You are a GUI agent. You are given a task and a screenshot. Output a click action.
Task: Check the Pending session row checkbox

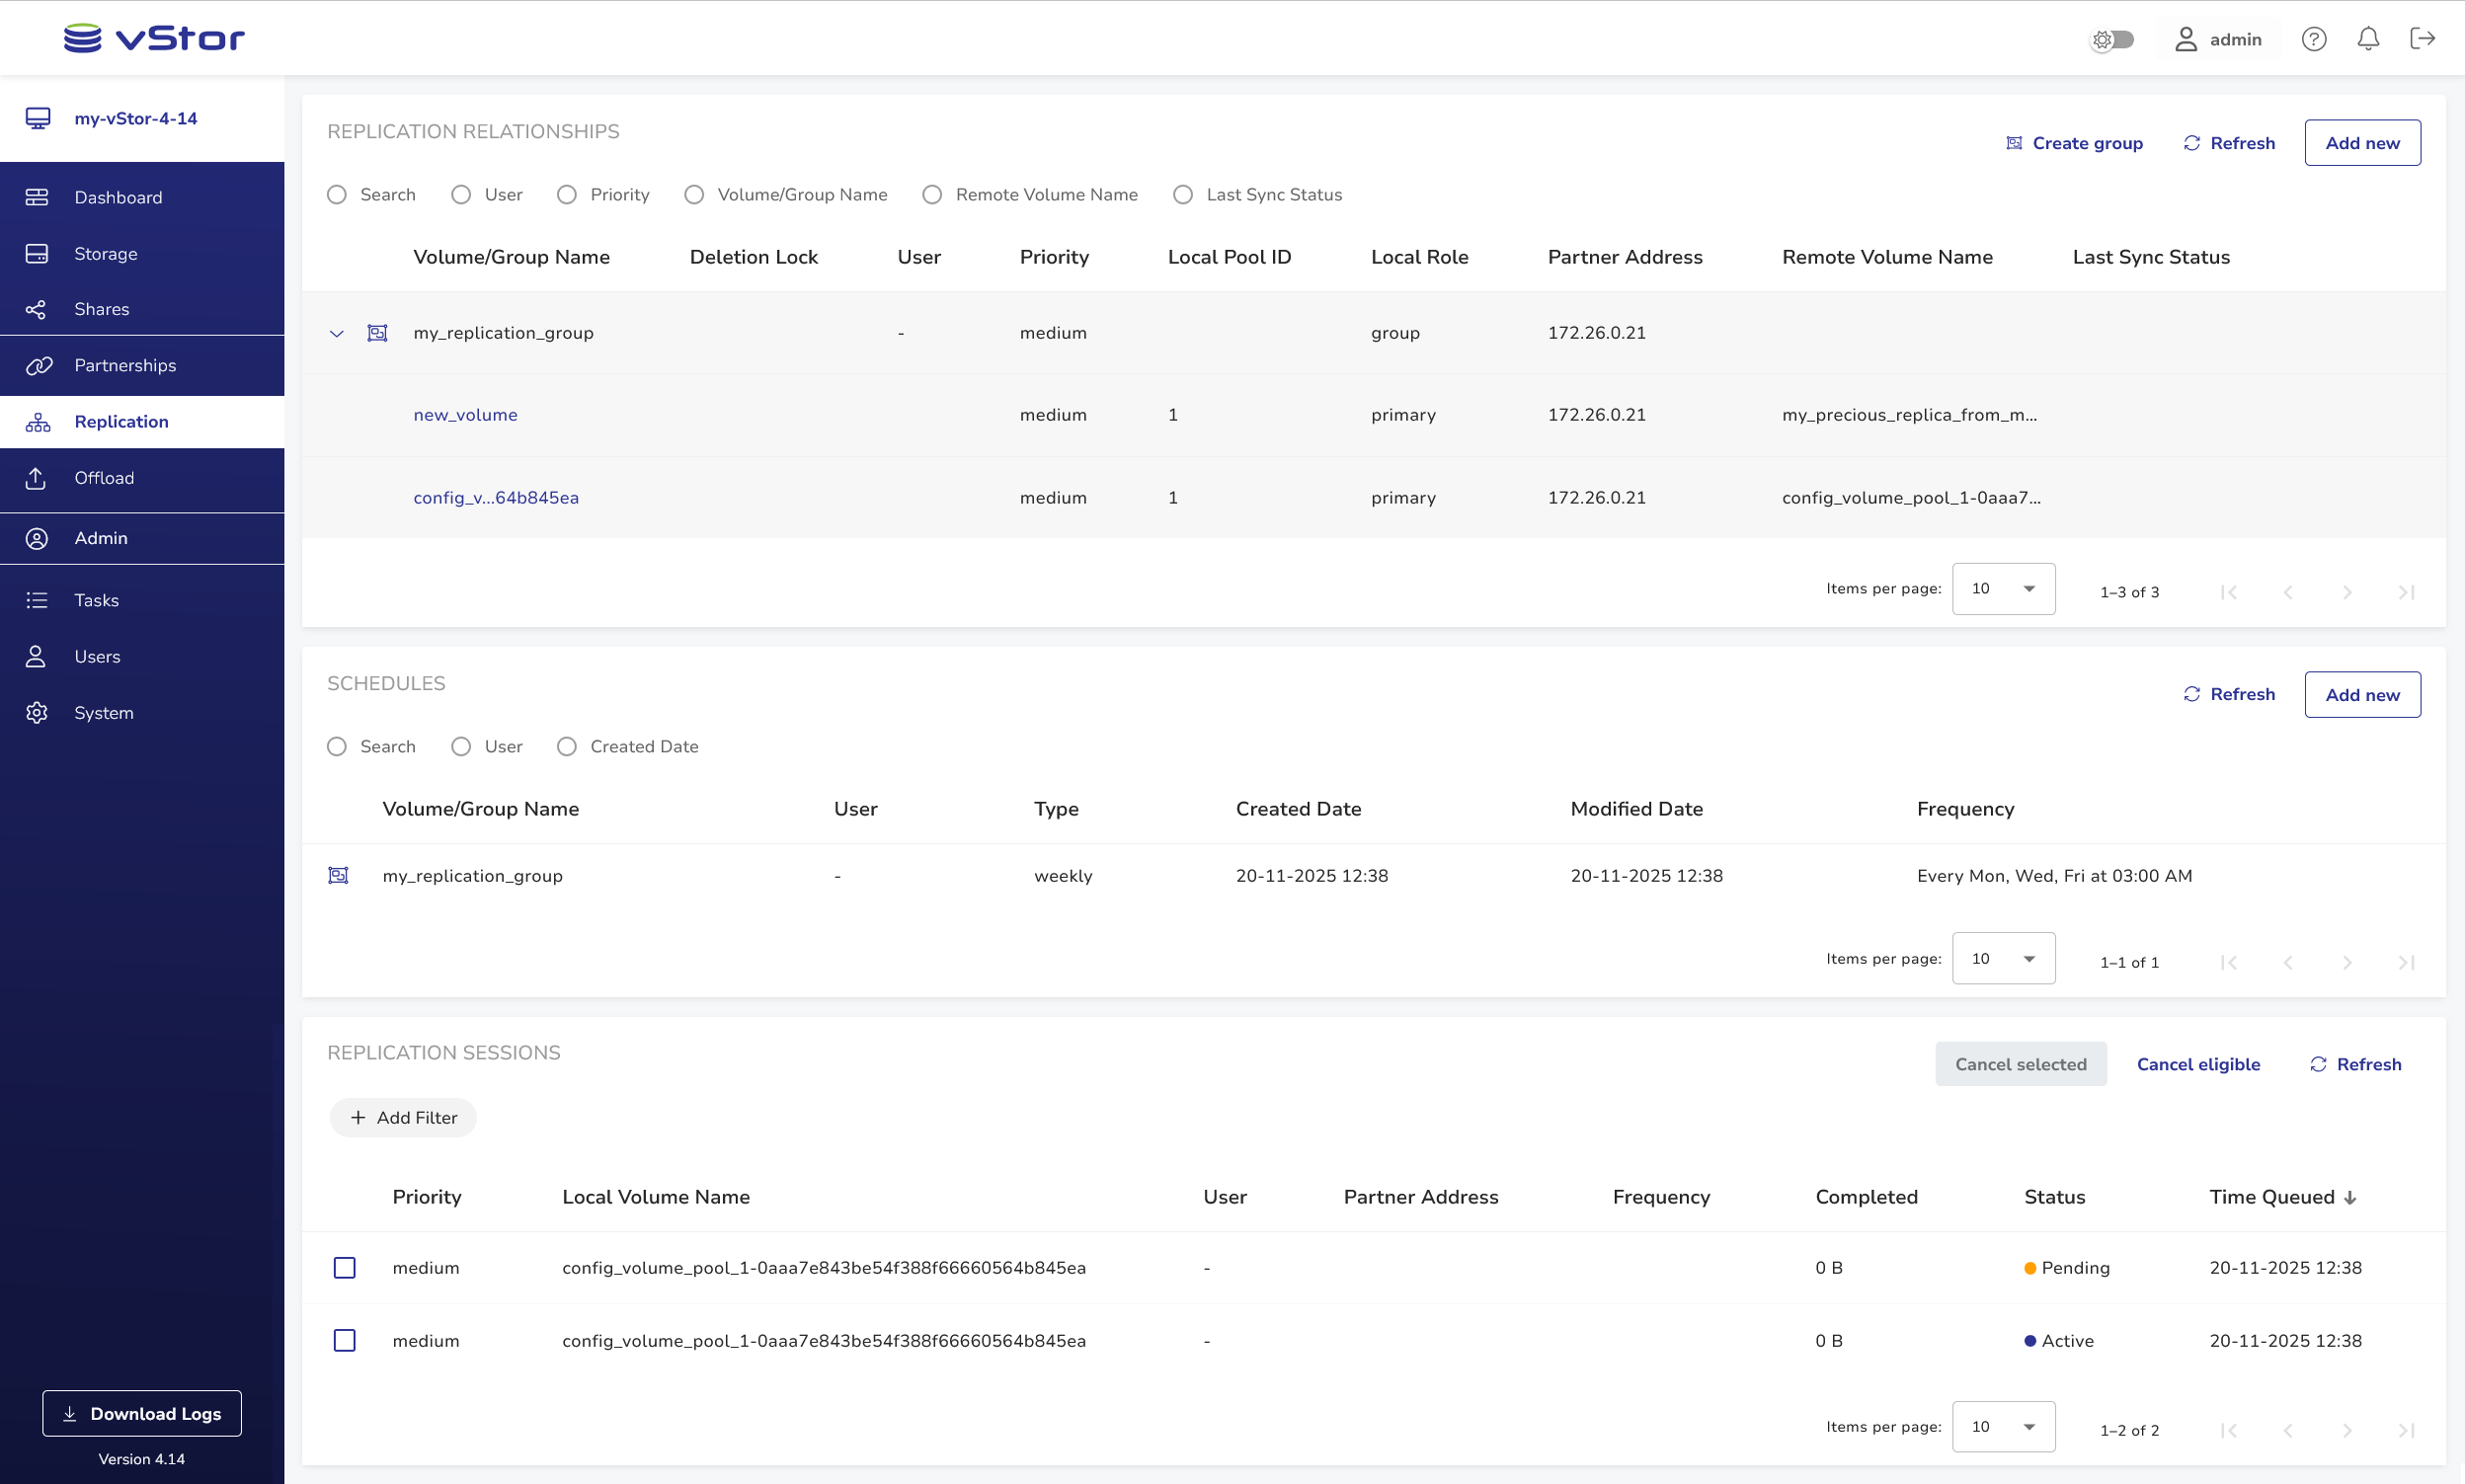(x=344, y=1267)
